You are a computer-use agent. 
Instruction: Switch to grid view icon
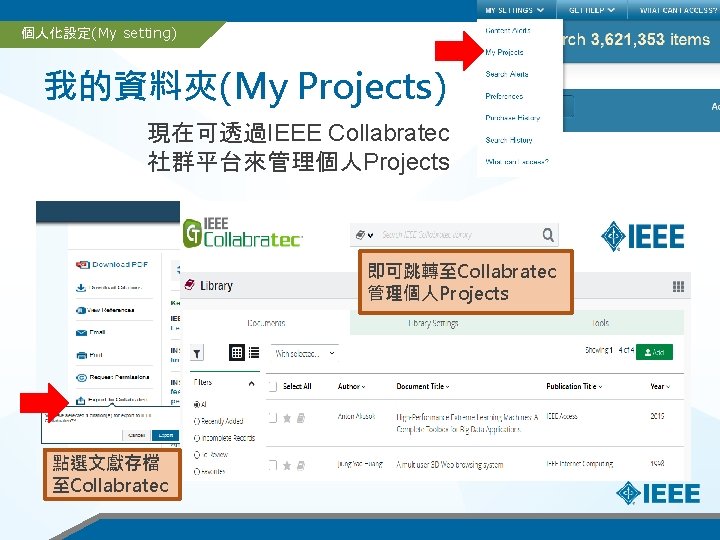coord(236,353)
